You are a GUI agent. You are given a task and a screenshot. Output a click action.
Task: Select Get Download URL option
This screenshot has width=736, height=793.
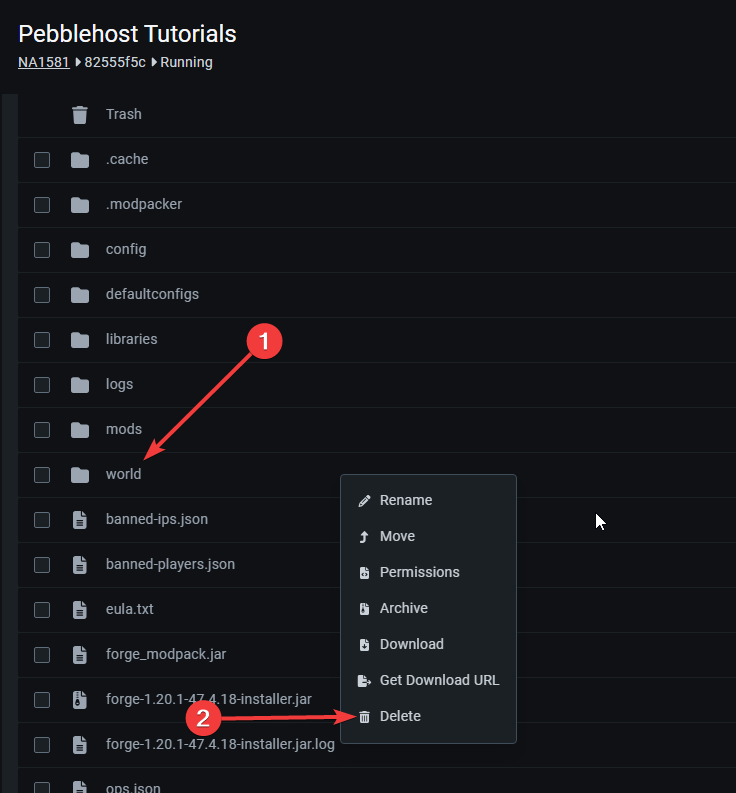[439, 680]
